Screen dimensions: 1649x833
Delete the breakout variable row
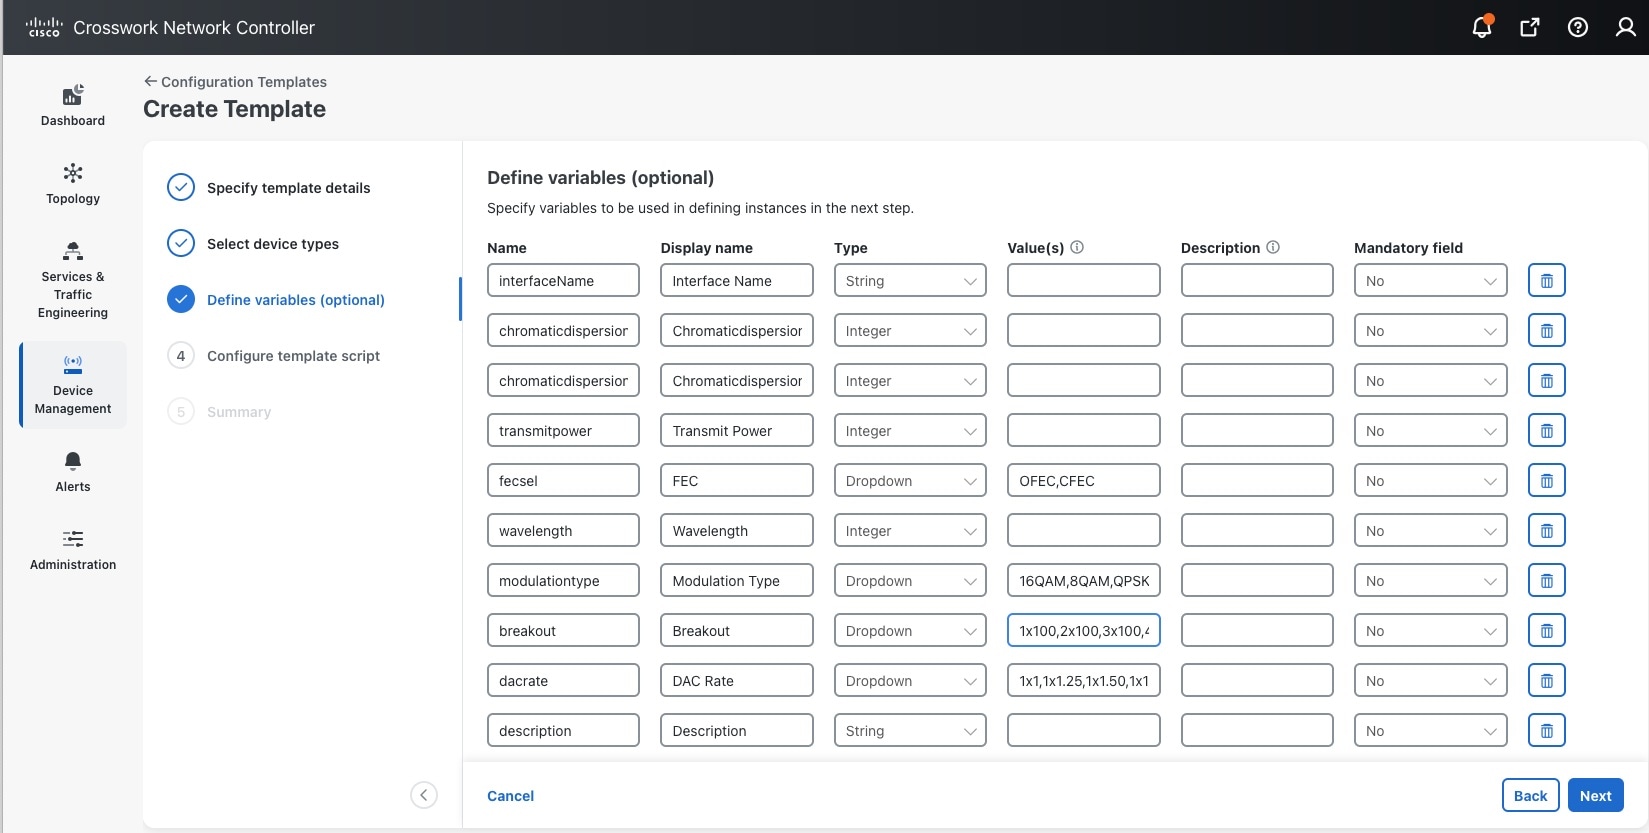click(x=1547, y=630)
